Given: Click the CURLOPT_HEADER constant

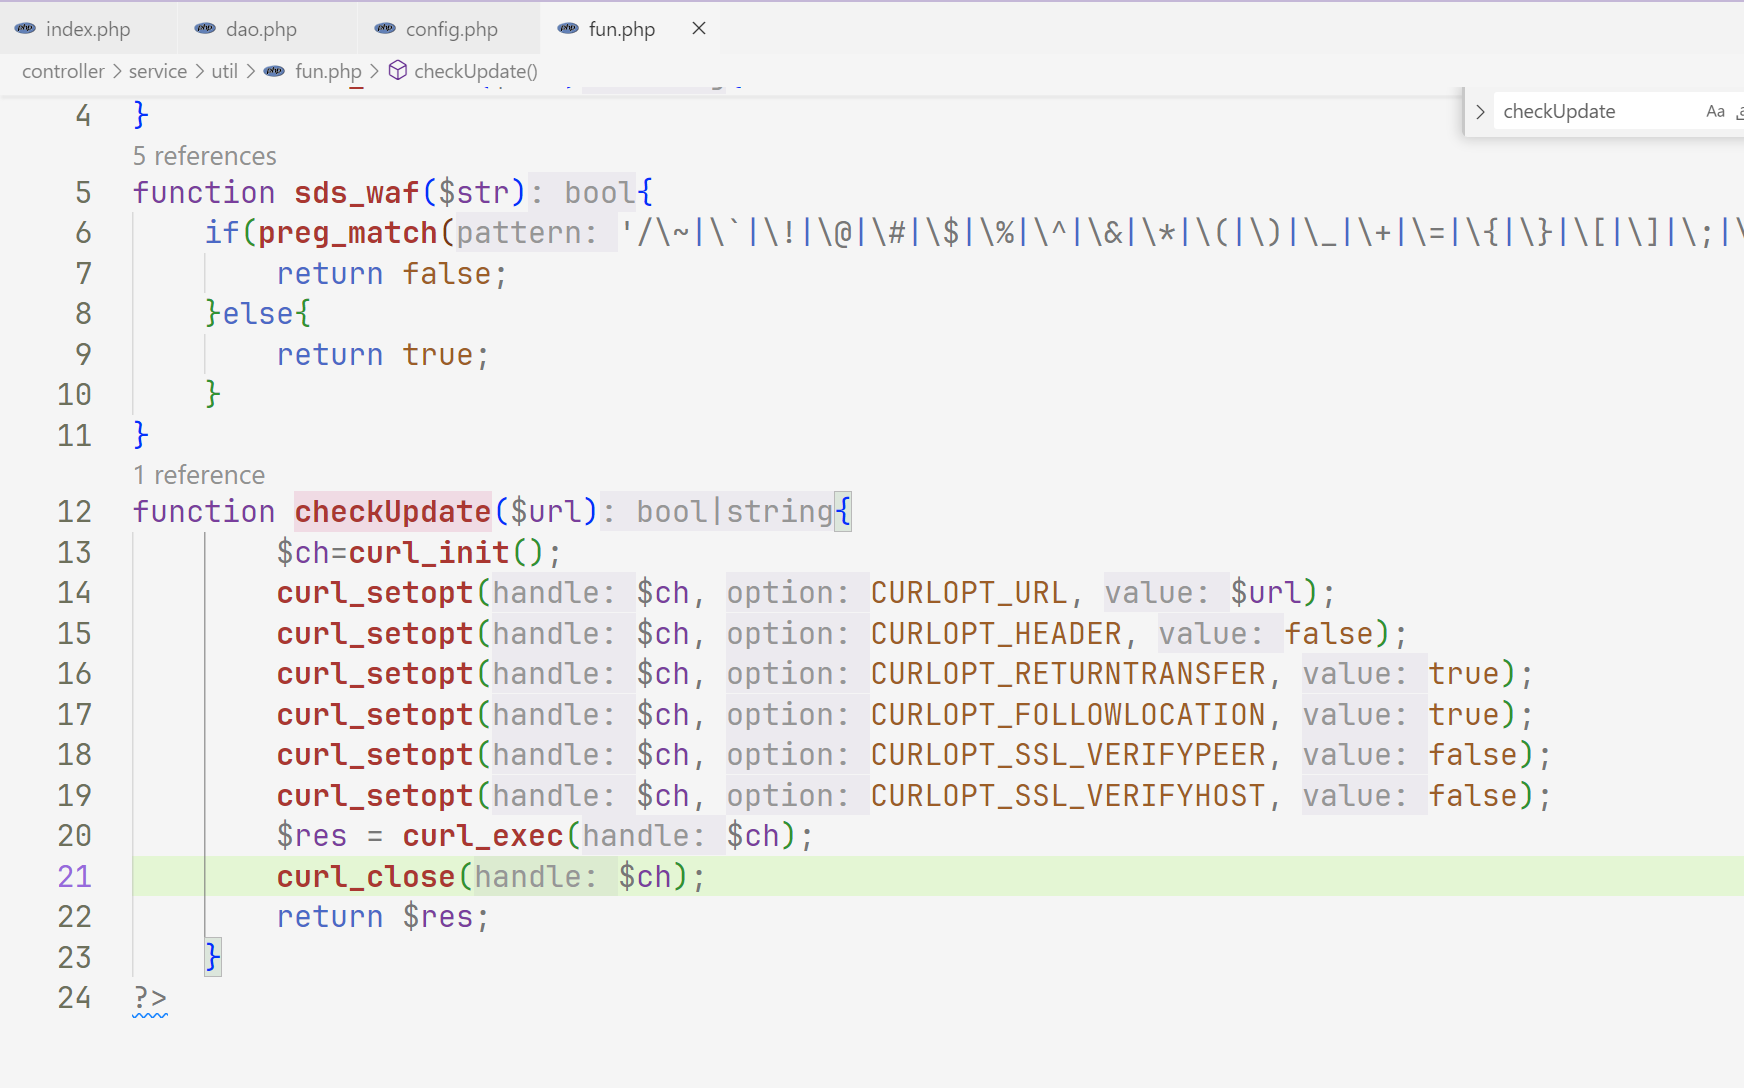Looking at the screenshot, I should click(x=996, y=634).
